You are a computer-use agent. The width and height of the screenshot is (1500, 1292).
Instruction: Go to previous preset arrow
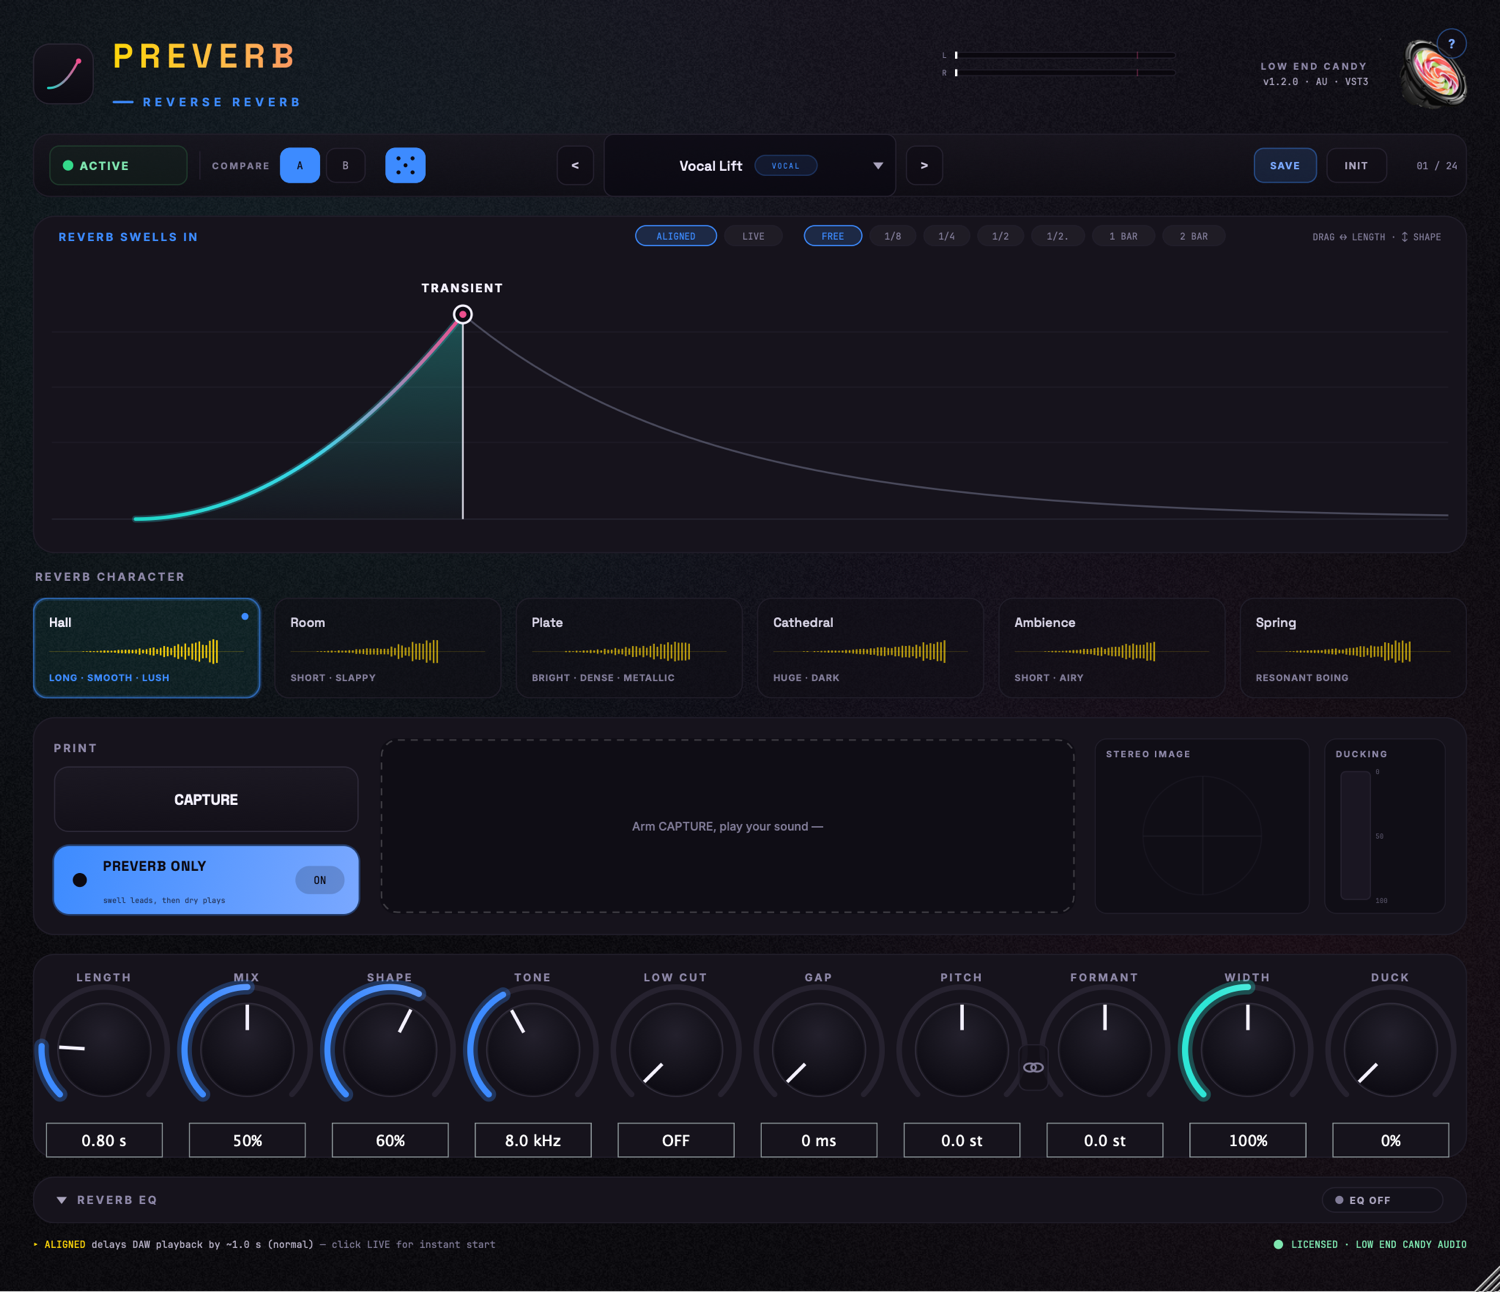pyautogui.click(x=575, y=165)
